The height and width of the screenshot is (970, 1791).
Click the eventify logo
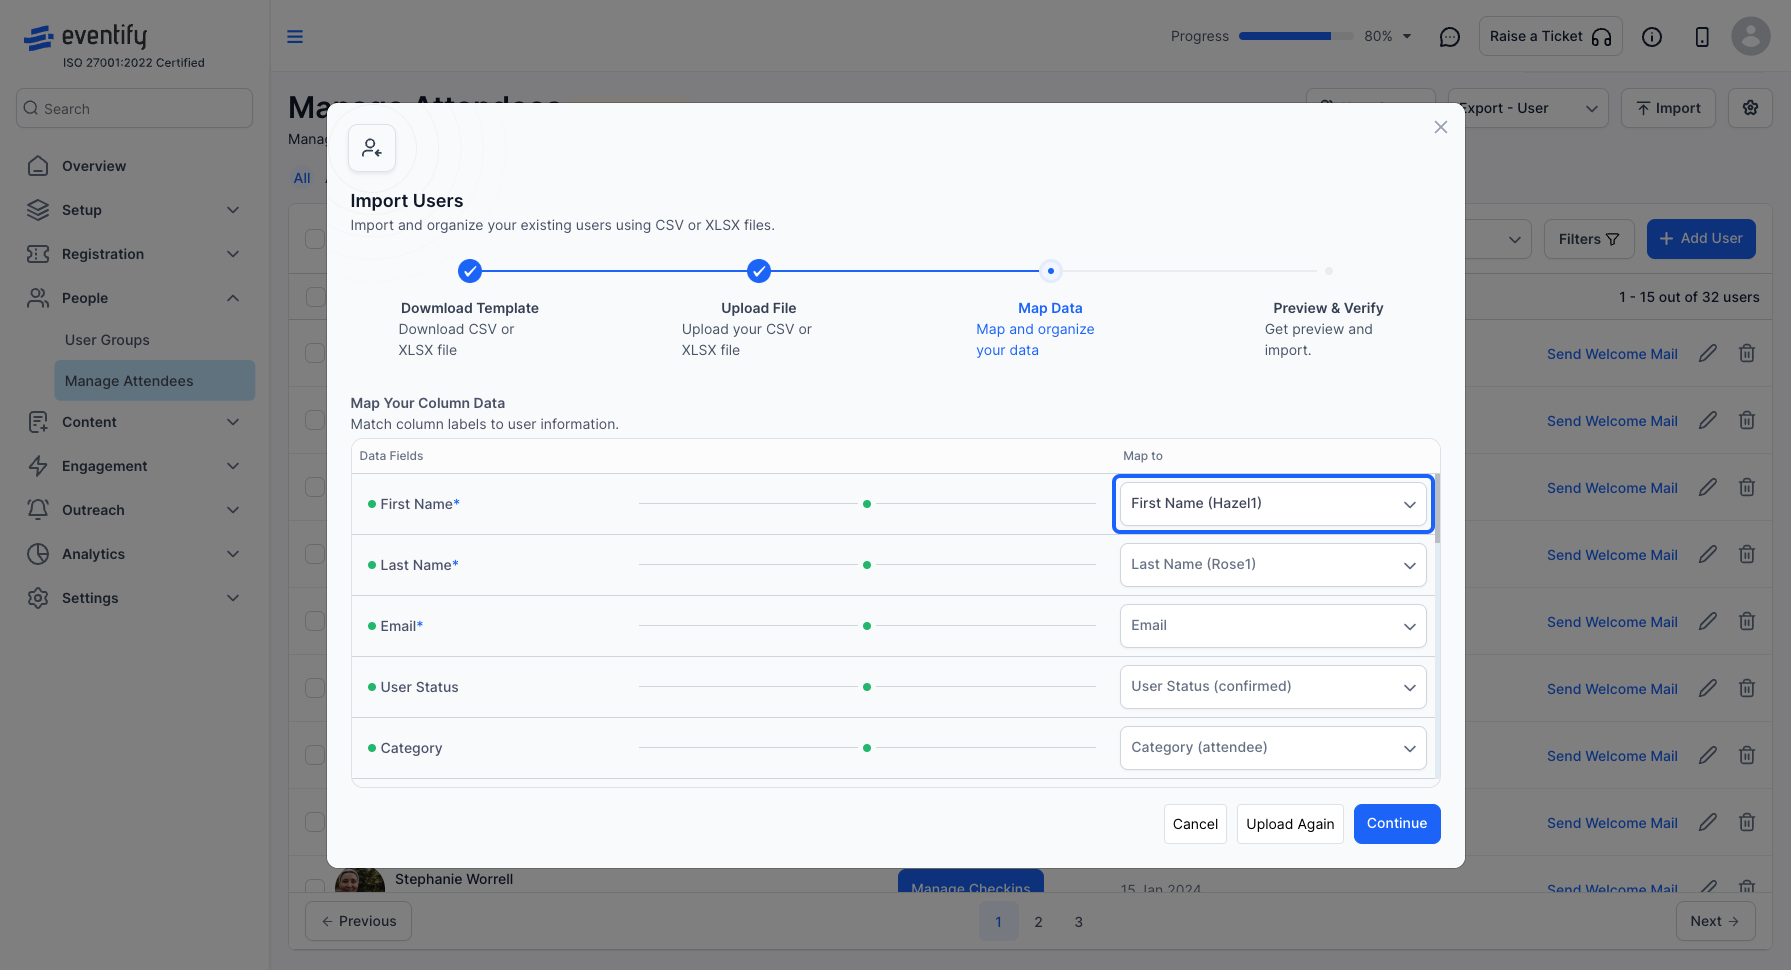click(x=85, y=37)
